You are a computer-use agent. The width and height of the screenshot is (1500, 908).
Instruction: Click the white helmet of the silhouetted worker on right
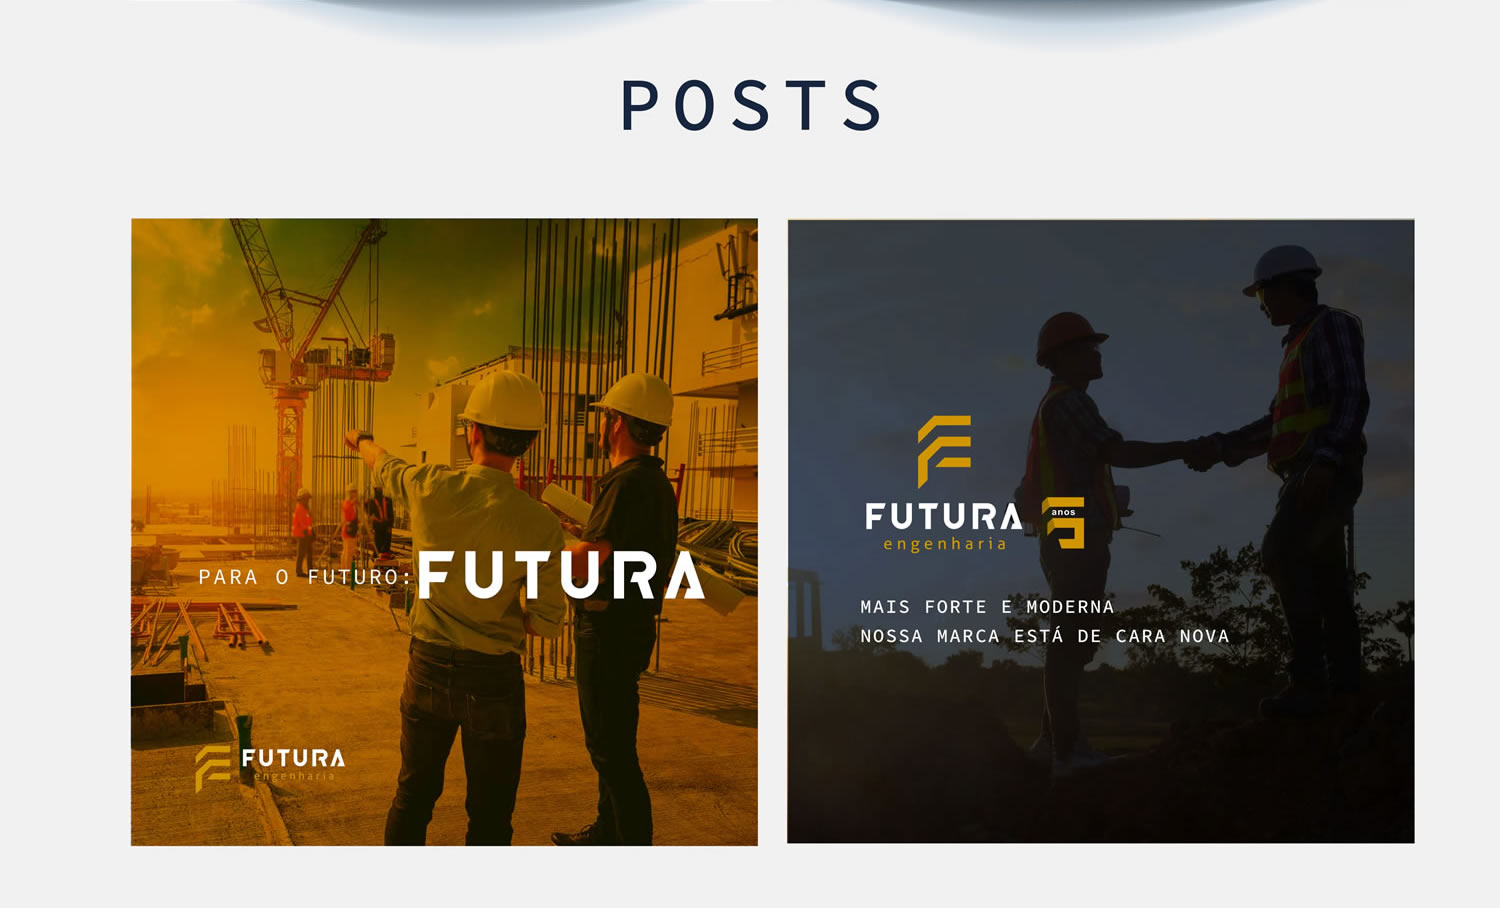(1283, 268)
